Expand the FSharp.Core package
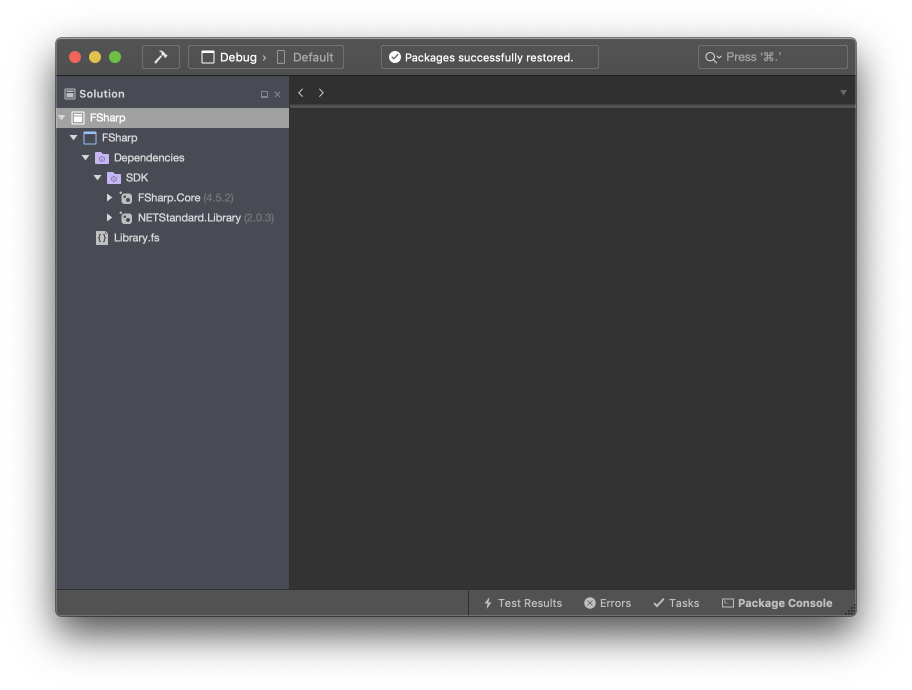The width and height of the screenshot is (912, 690). (x=110, y=198)
